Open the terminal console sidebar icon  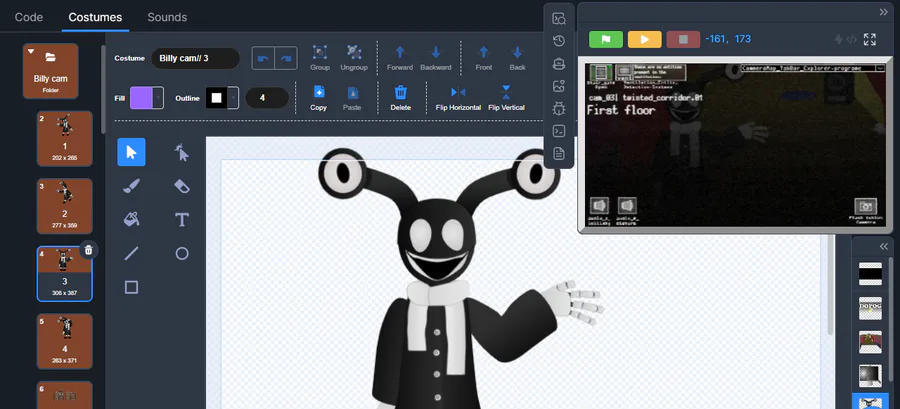(x=558, y=131)
